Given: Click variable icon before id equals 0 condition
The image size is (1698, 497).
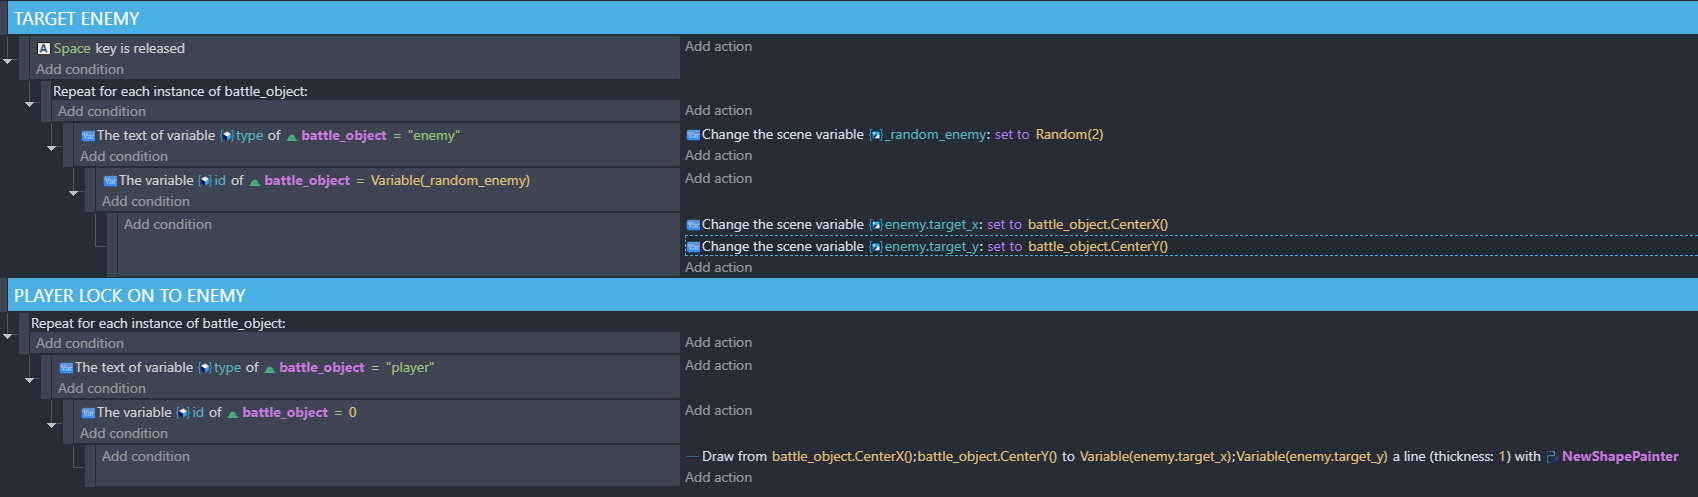Looking at the screenshot, I should pos(88,413).
